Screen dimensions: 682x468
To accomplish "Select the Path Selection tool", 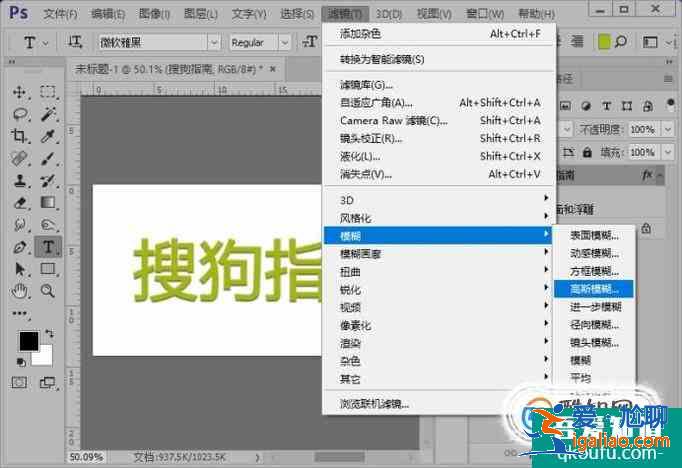I will tap(20, 269).
